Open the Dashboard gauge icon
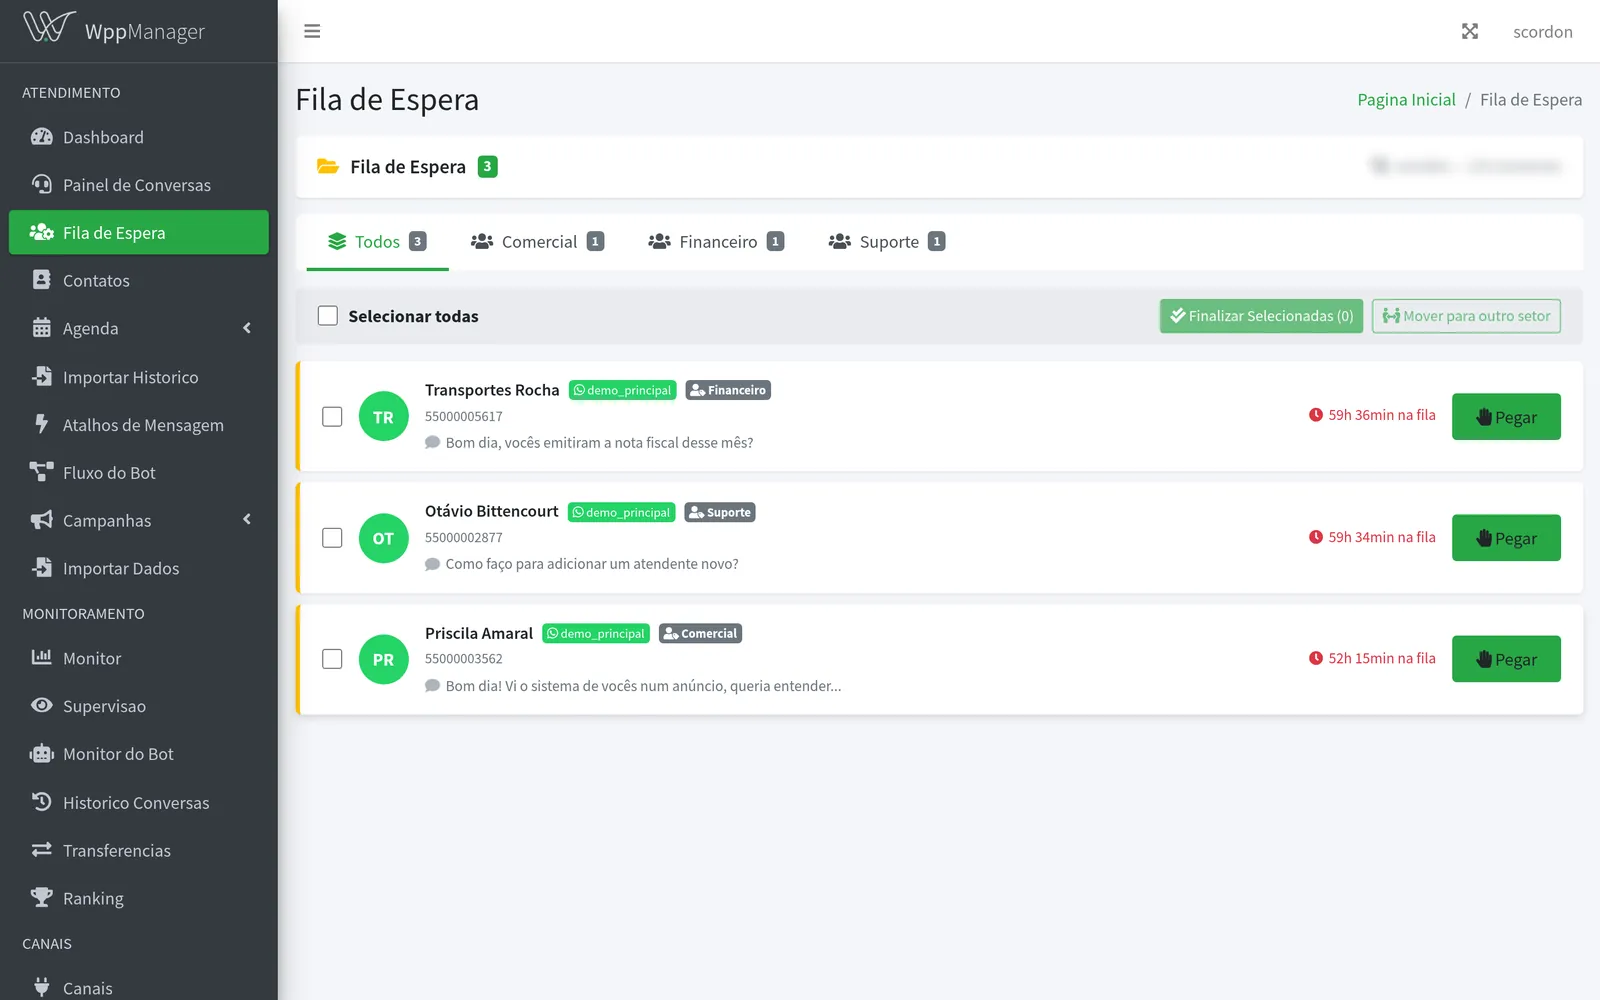The width and height of the screenshot is (1600, 1000). tap(41, 137)
